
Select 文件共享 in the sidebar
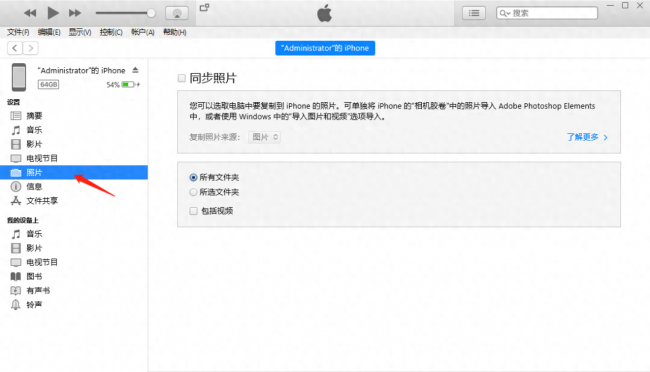pos(74,201)
